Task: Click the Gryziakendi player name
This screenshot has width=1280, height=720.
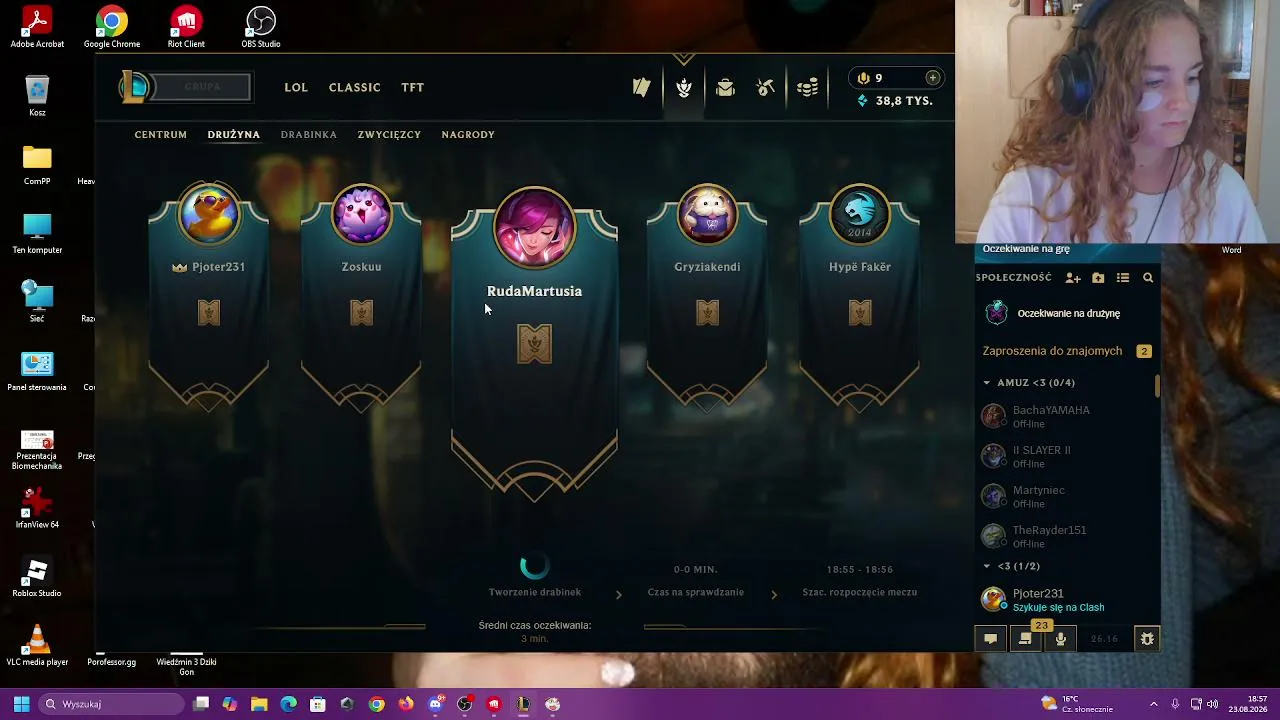Action: tap(707, 267)
